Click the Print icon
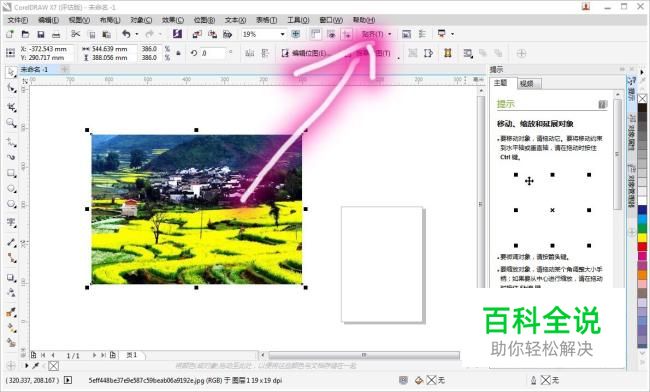 click(56, 34)
